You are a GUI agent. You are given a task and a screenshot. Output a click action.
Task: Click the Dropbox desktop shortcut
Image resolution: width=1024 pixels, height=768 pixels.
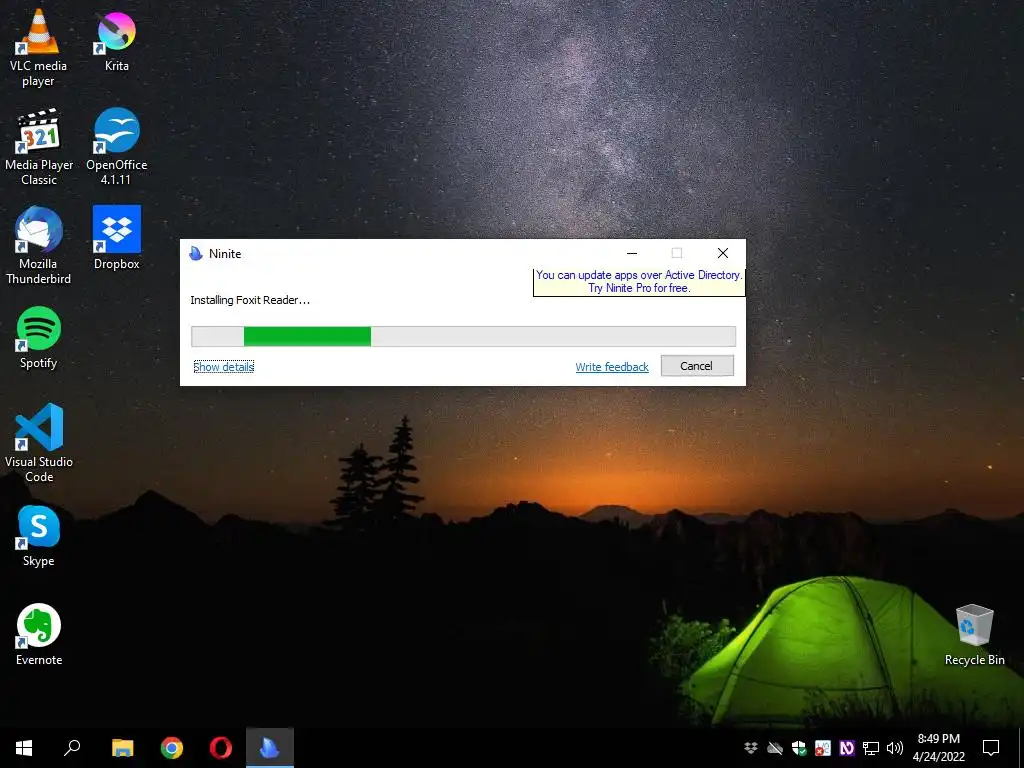[116, 238]
